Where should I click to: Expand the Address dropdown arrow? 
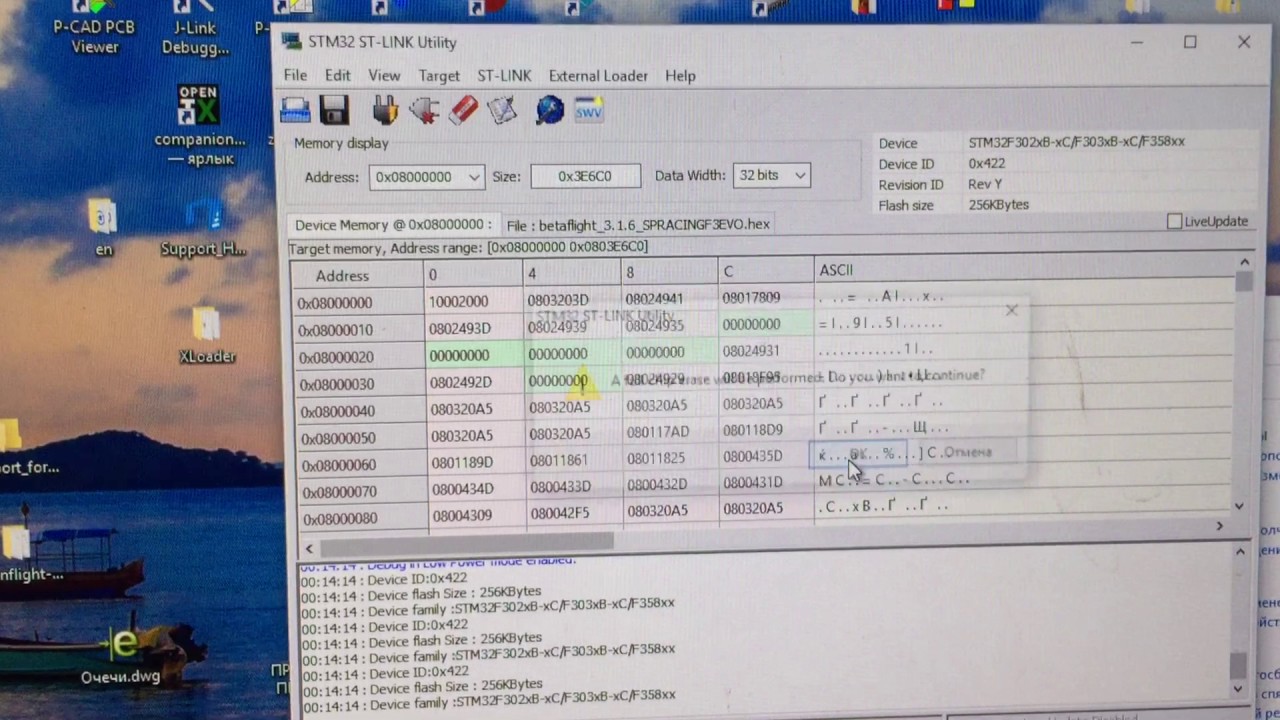[474, 177]
